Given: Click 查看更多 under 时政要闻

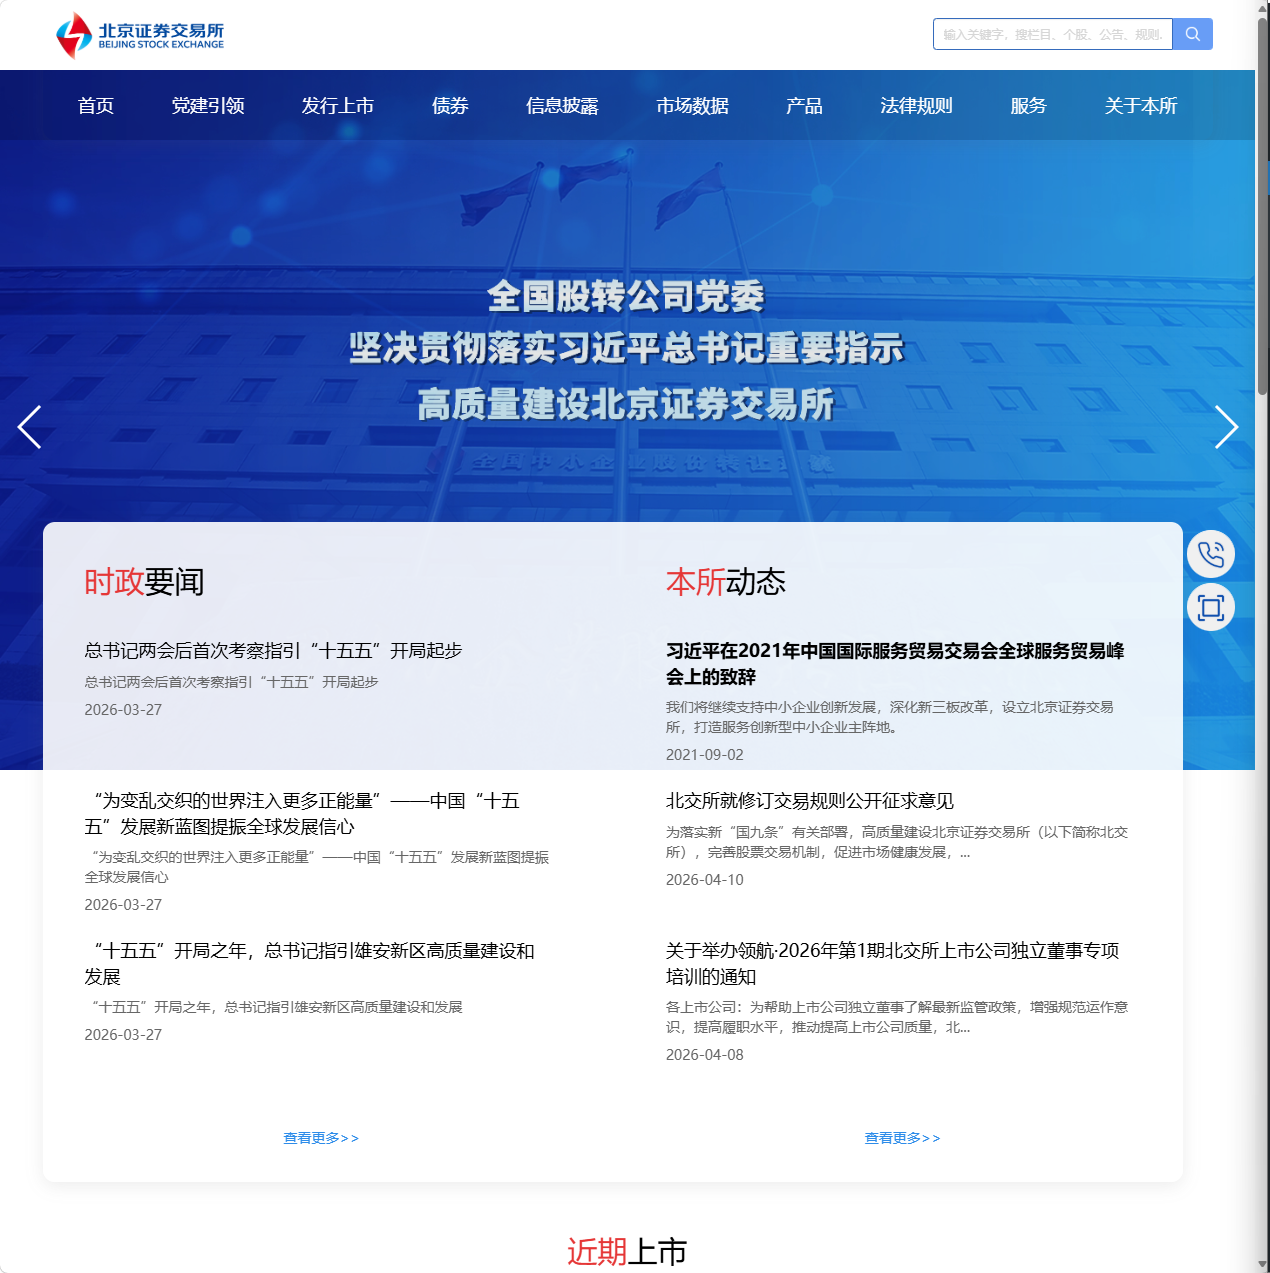Looking at the screenshot, I should click(x=320, y=1137).
